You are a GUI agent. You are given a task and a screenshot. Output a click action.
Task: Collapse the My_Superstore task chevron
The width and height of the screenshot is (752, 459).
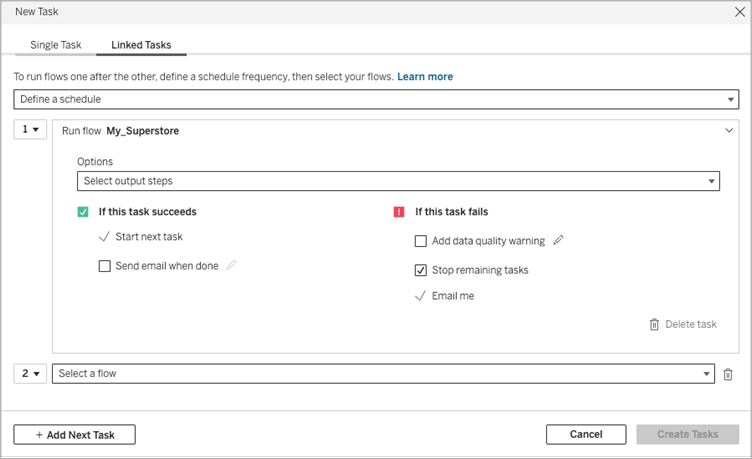click(729, 130)
